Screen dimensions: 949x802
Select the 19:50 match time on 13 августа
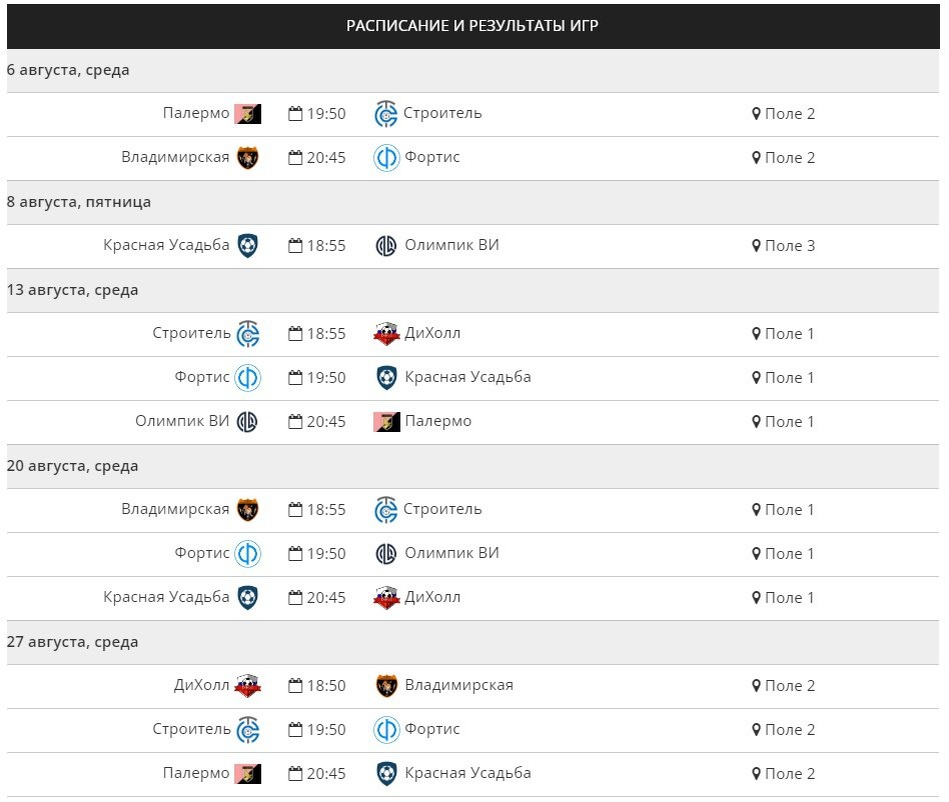pos(325,378)
